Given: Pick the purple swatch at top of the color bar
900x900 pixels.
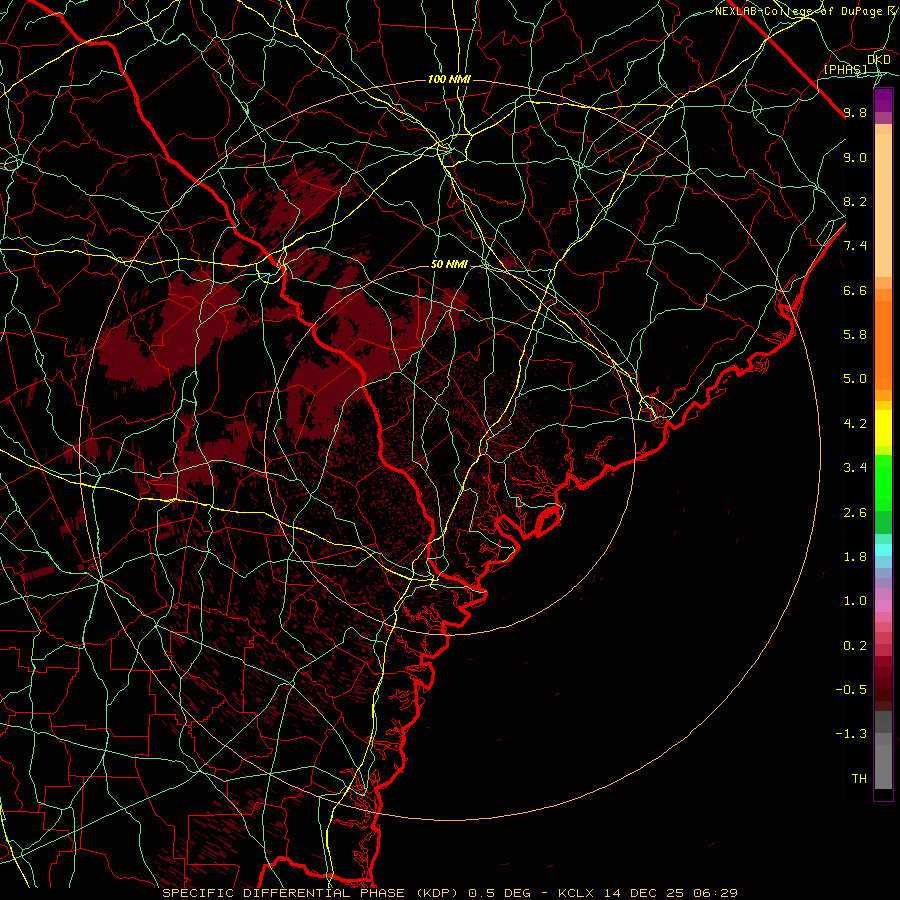Looking at the screenshot, I should coord(883,101).
